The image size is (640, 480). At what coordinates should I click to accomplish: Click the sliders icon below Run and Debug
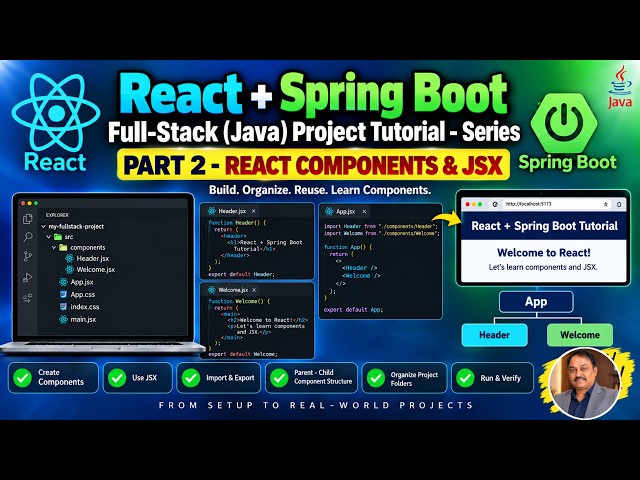[28, 298]
